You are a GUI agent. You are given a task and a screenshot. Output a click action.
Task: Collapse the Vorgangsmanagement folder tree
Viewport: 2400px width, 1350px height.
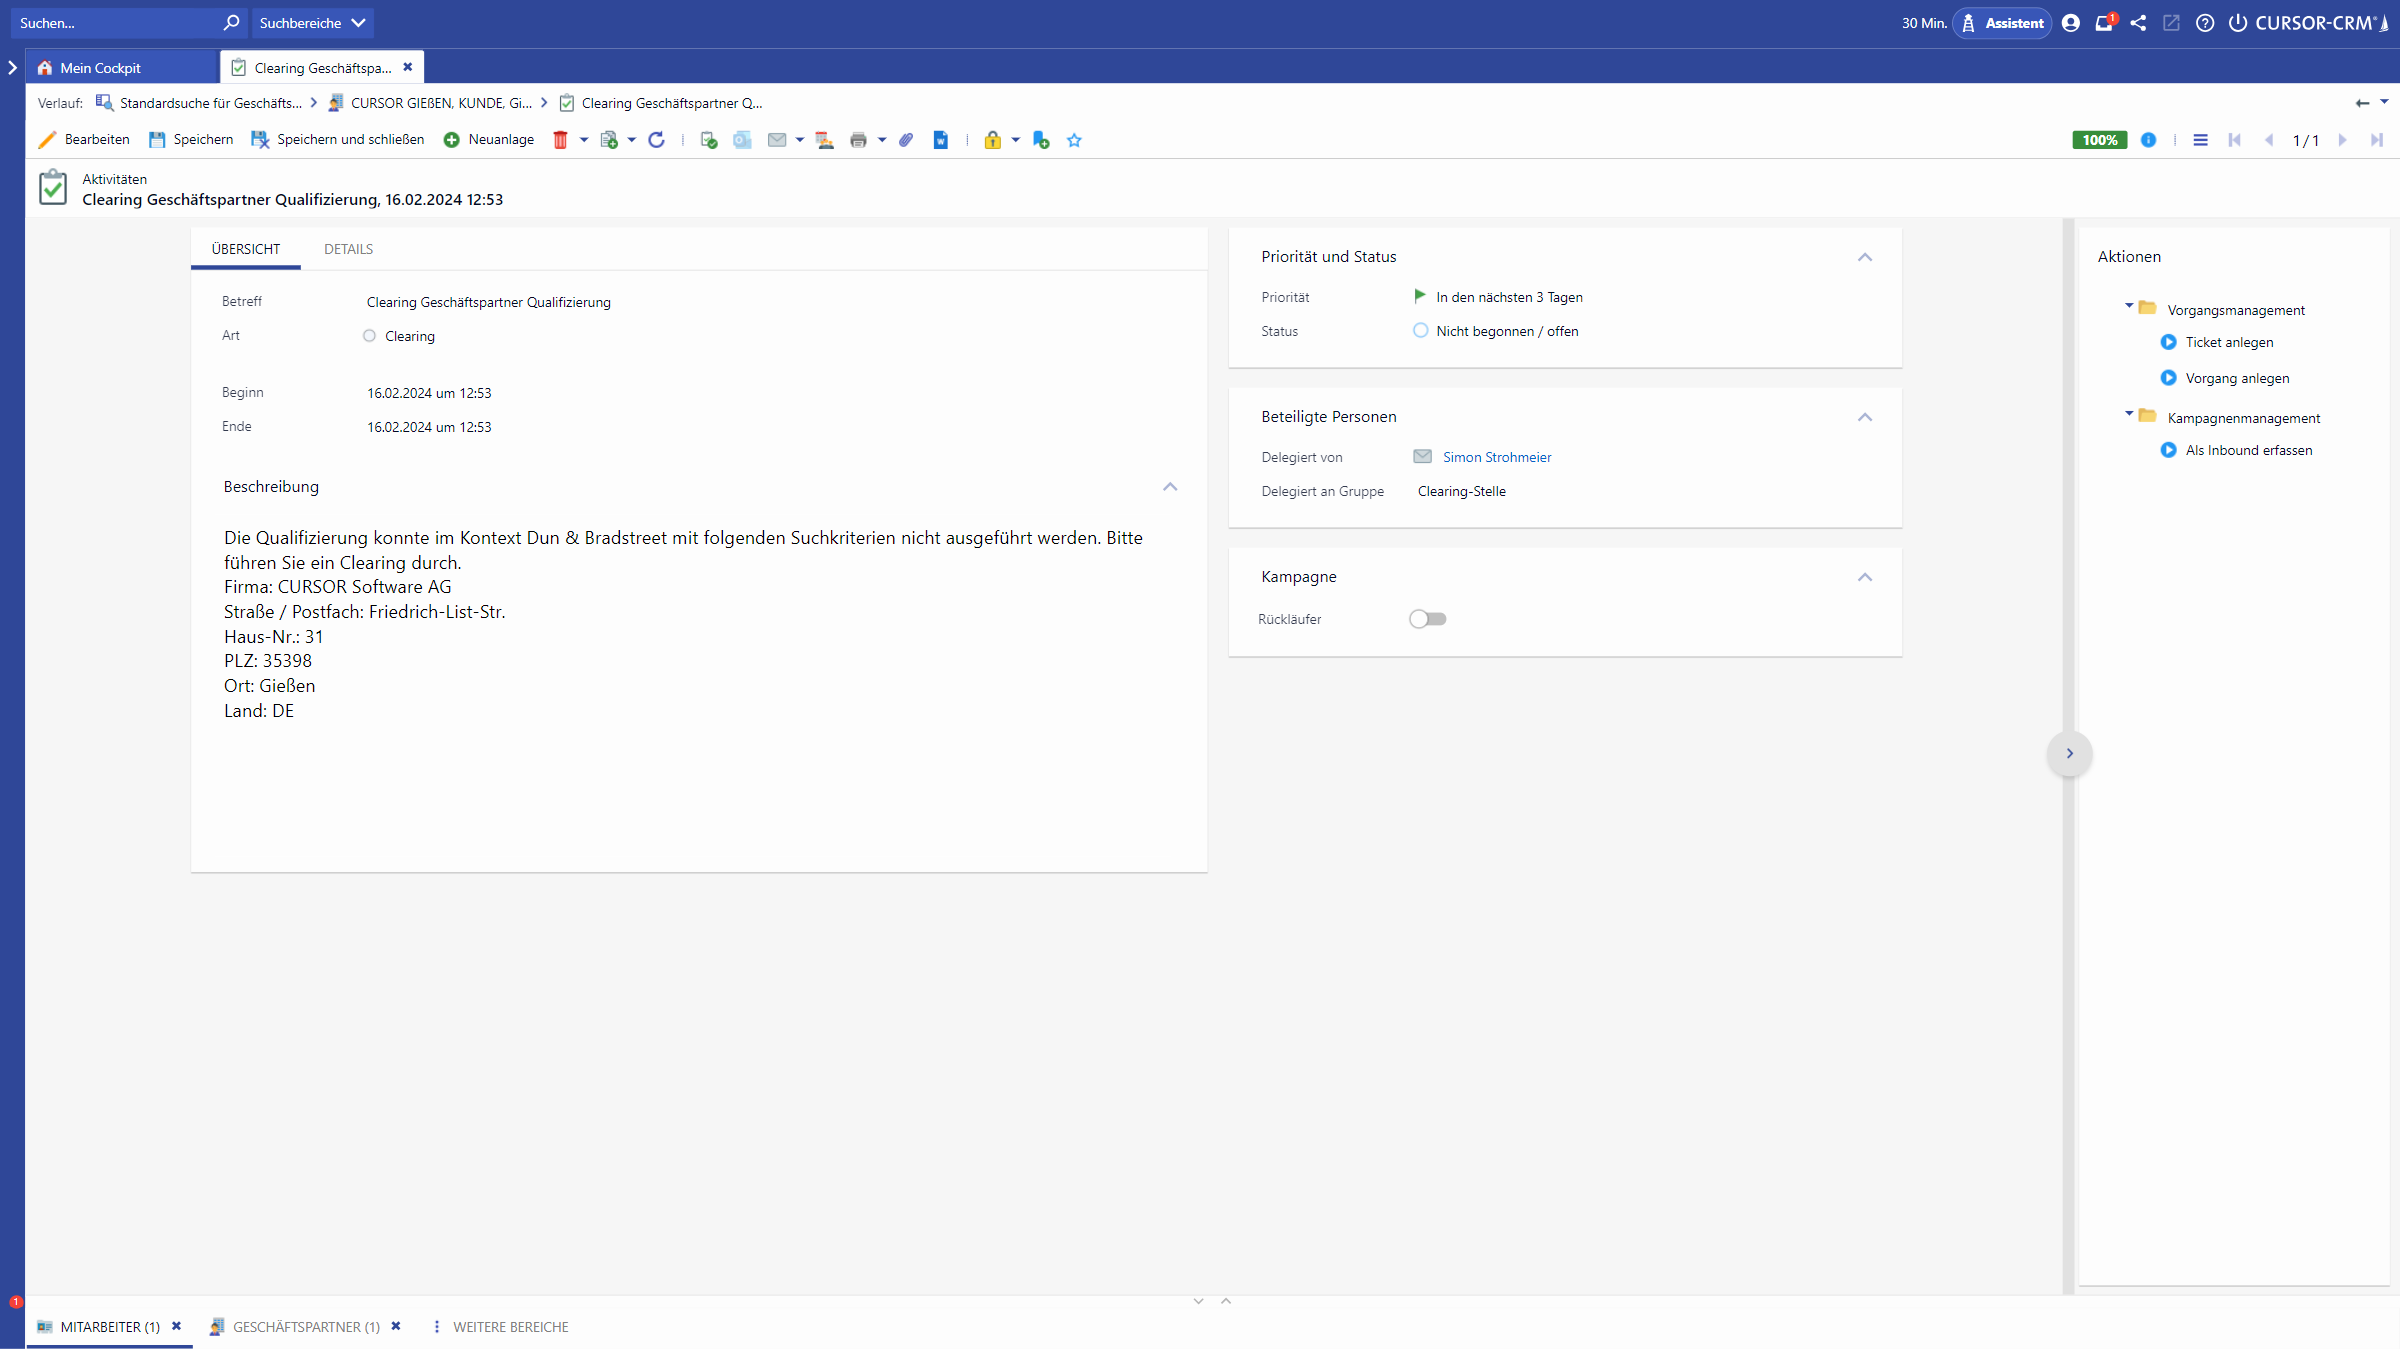(2129, 306)
